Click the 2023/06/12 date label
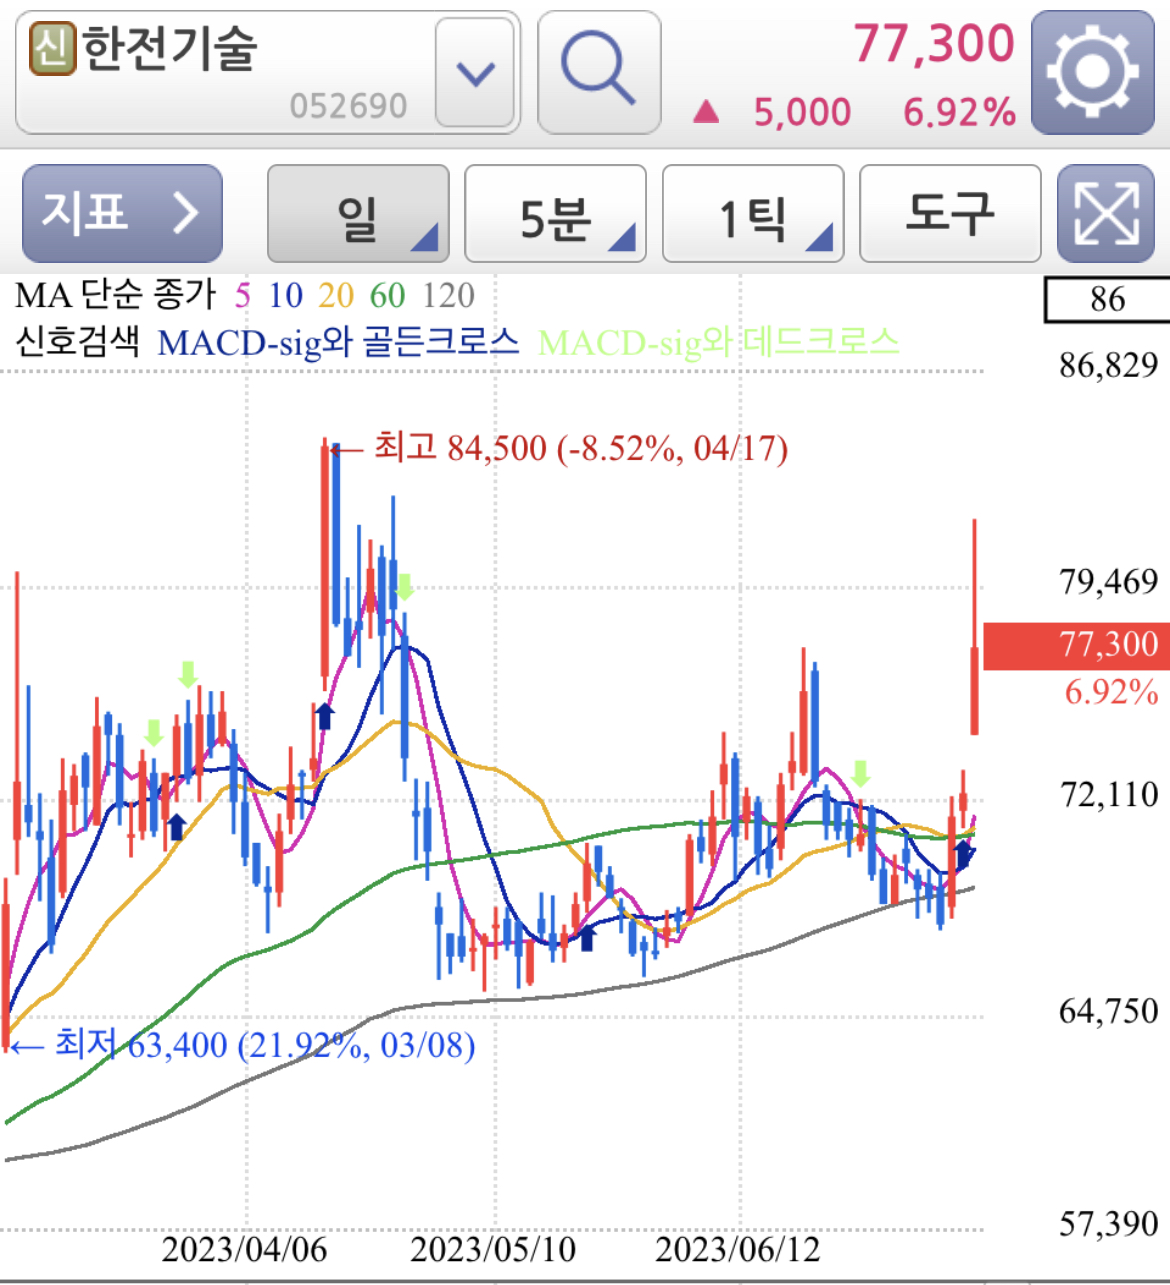This screenshot has width=1170, height=1285. pos(737,1249)
